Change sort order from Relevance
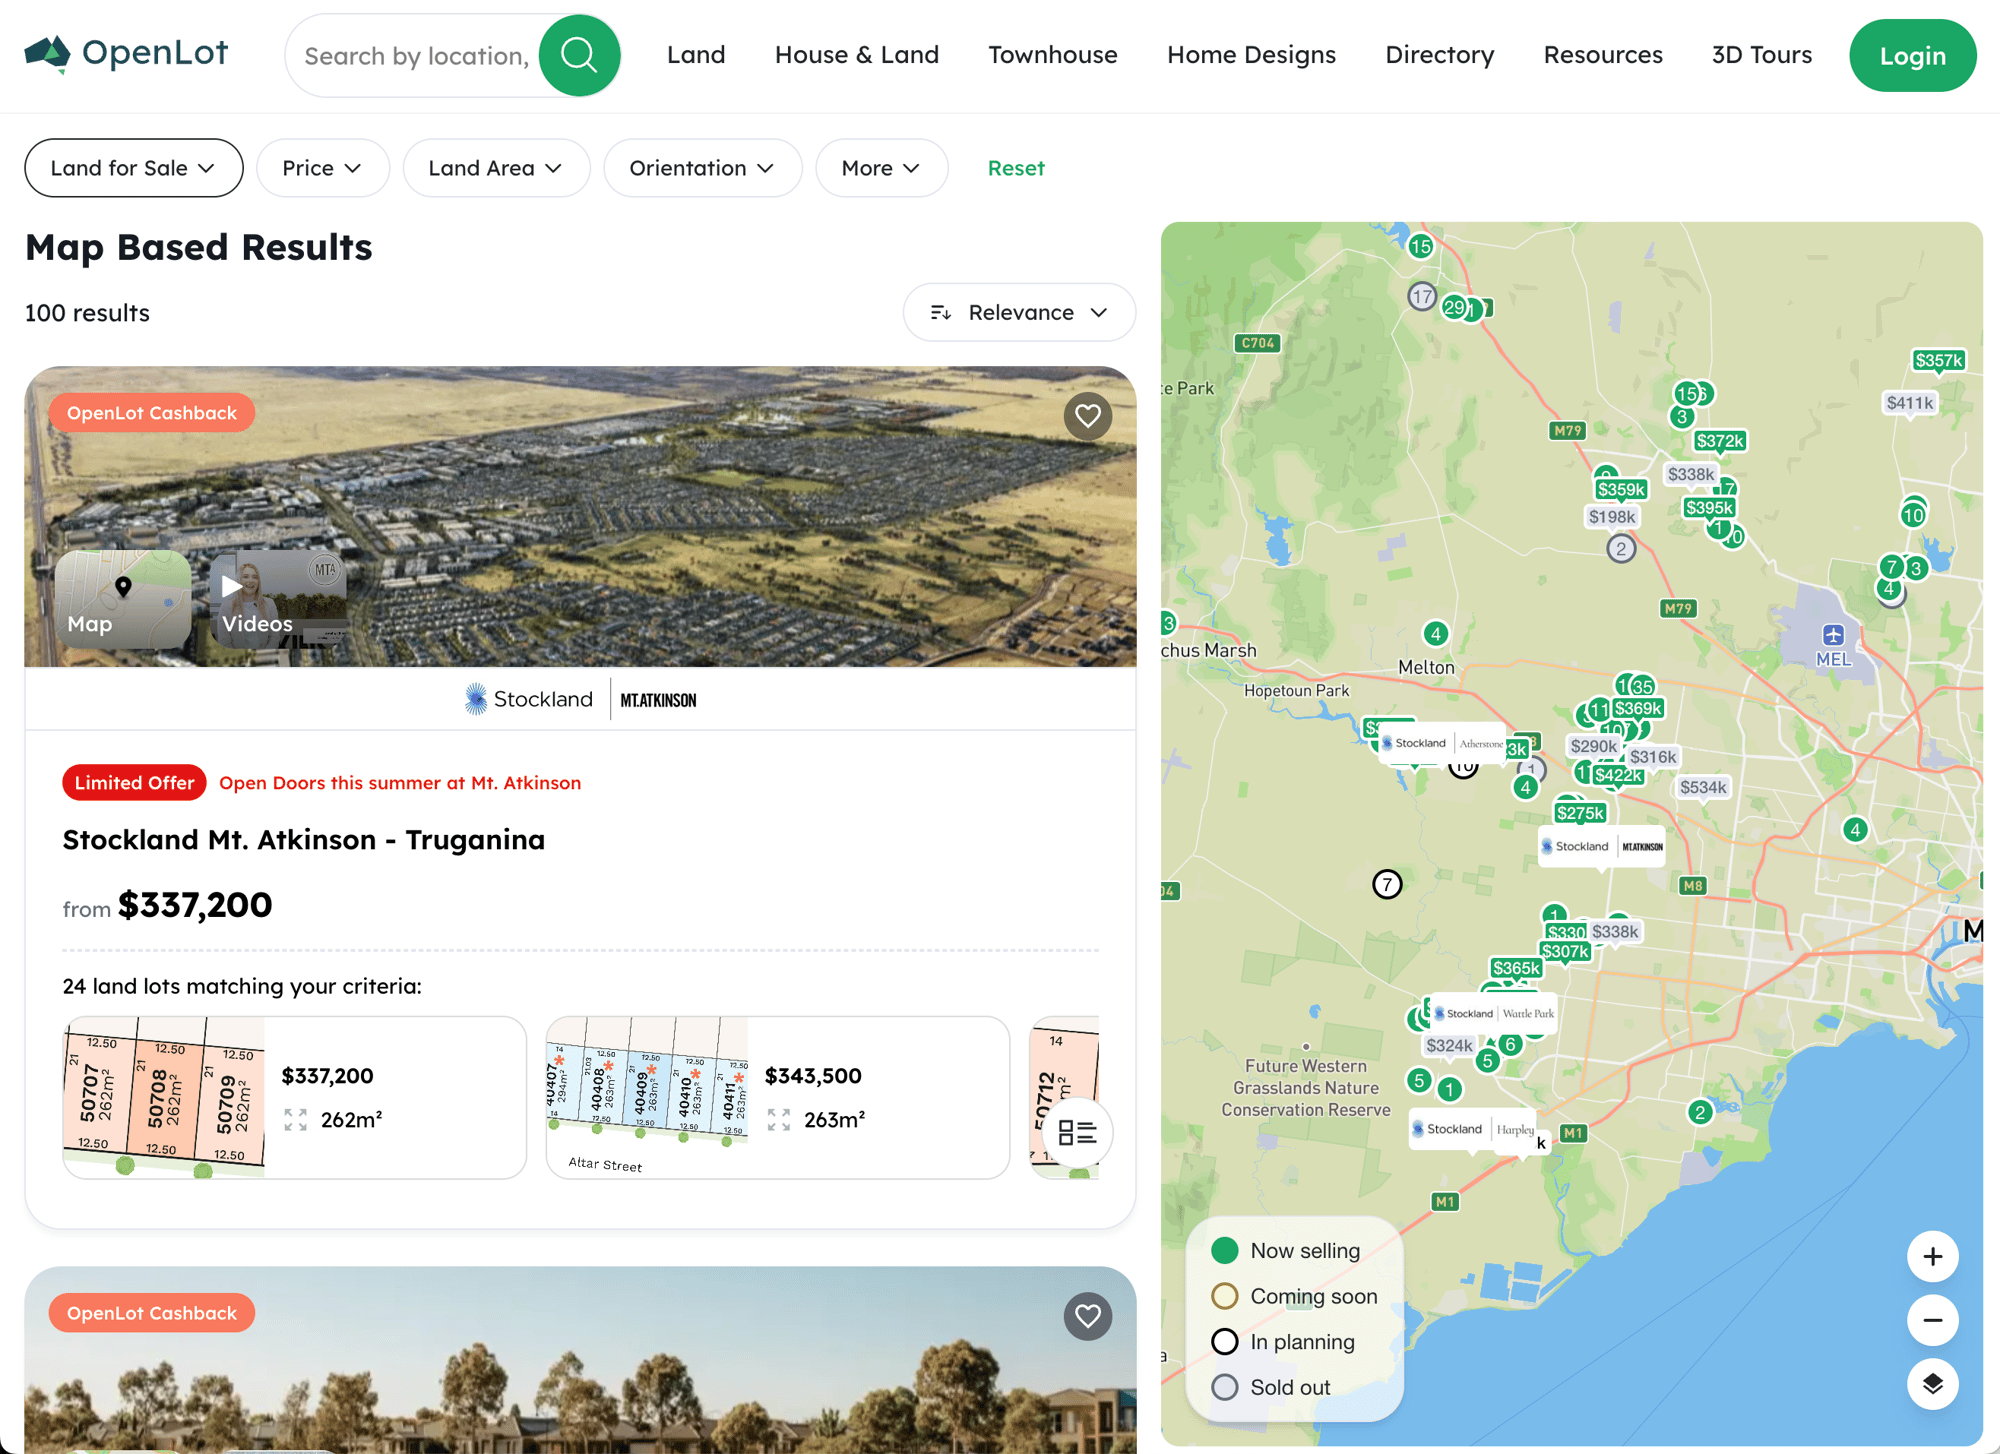This screenshot has width=2000, height=1454. (1019, 313)
